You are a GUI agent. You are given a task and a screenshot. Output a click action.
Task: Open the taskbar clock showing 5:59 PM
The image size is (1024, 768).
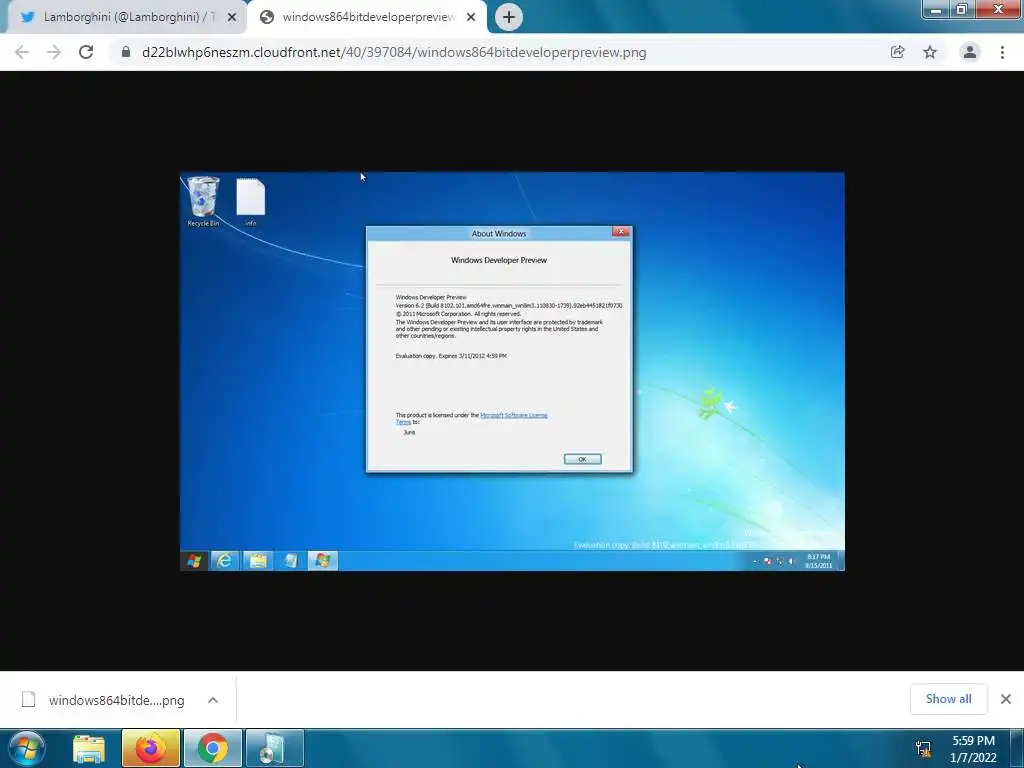coord(973,749)
